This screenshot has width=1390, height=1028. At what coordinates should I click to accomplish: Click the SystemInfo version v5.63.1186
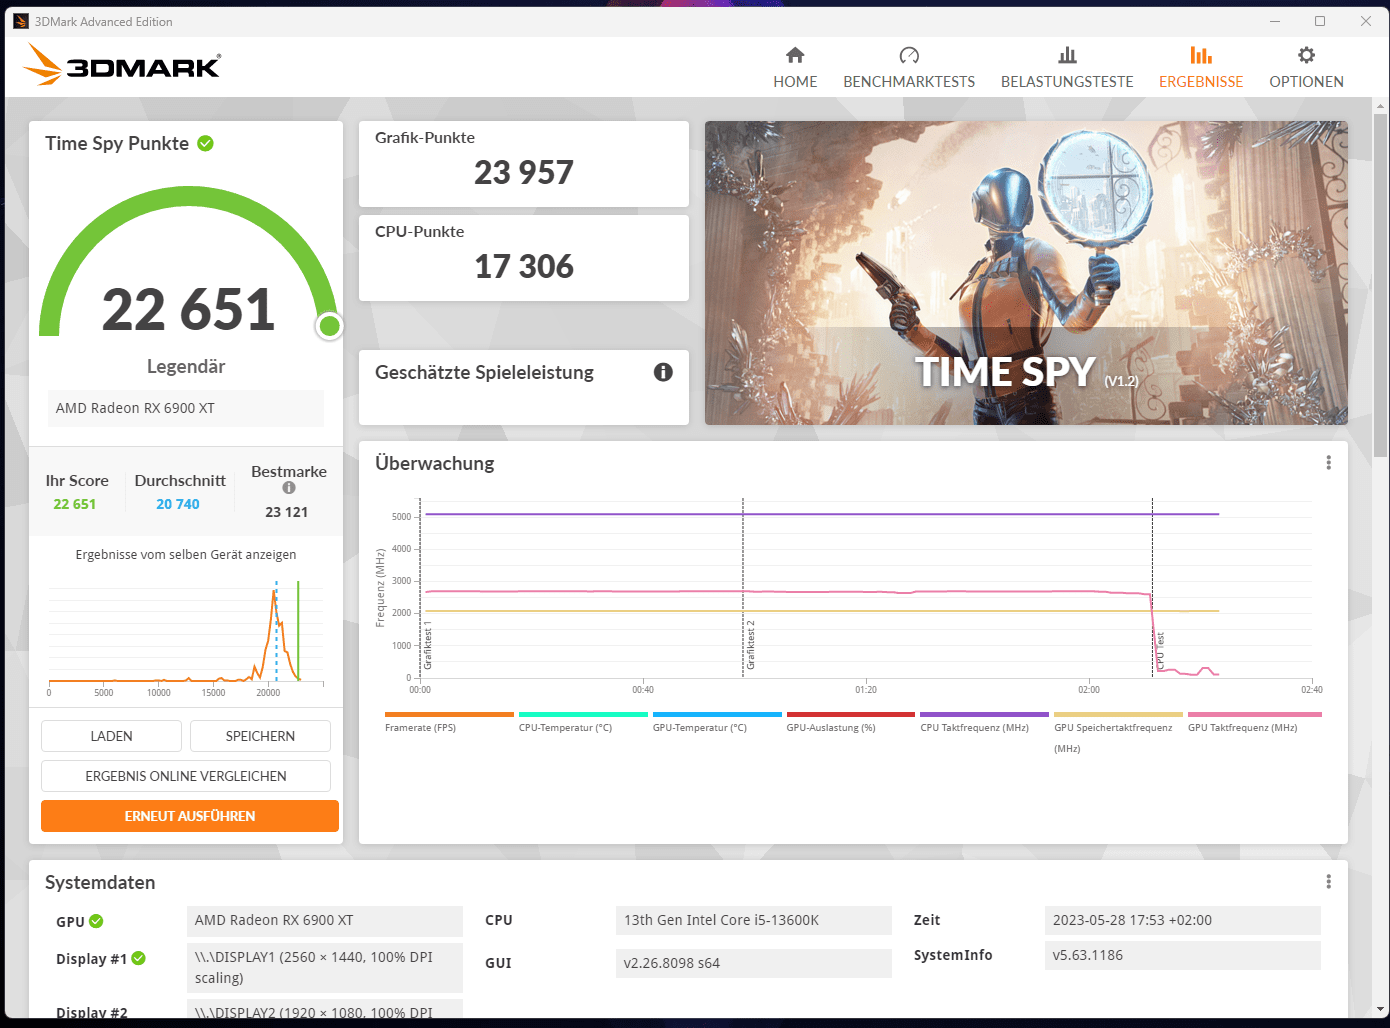coord(1183,955)
